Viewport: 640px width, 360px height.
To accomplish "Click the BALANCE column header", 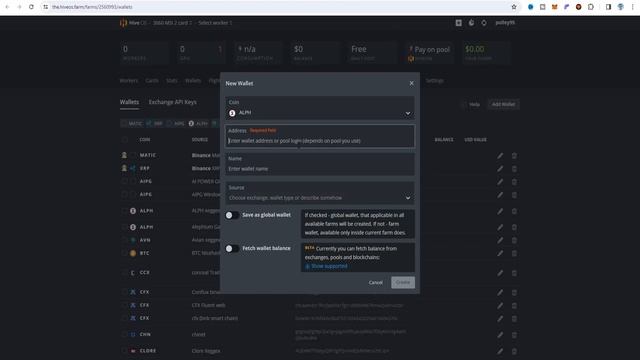I will click(x=444, y=140).
